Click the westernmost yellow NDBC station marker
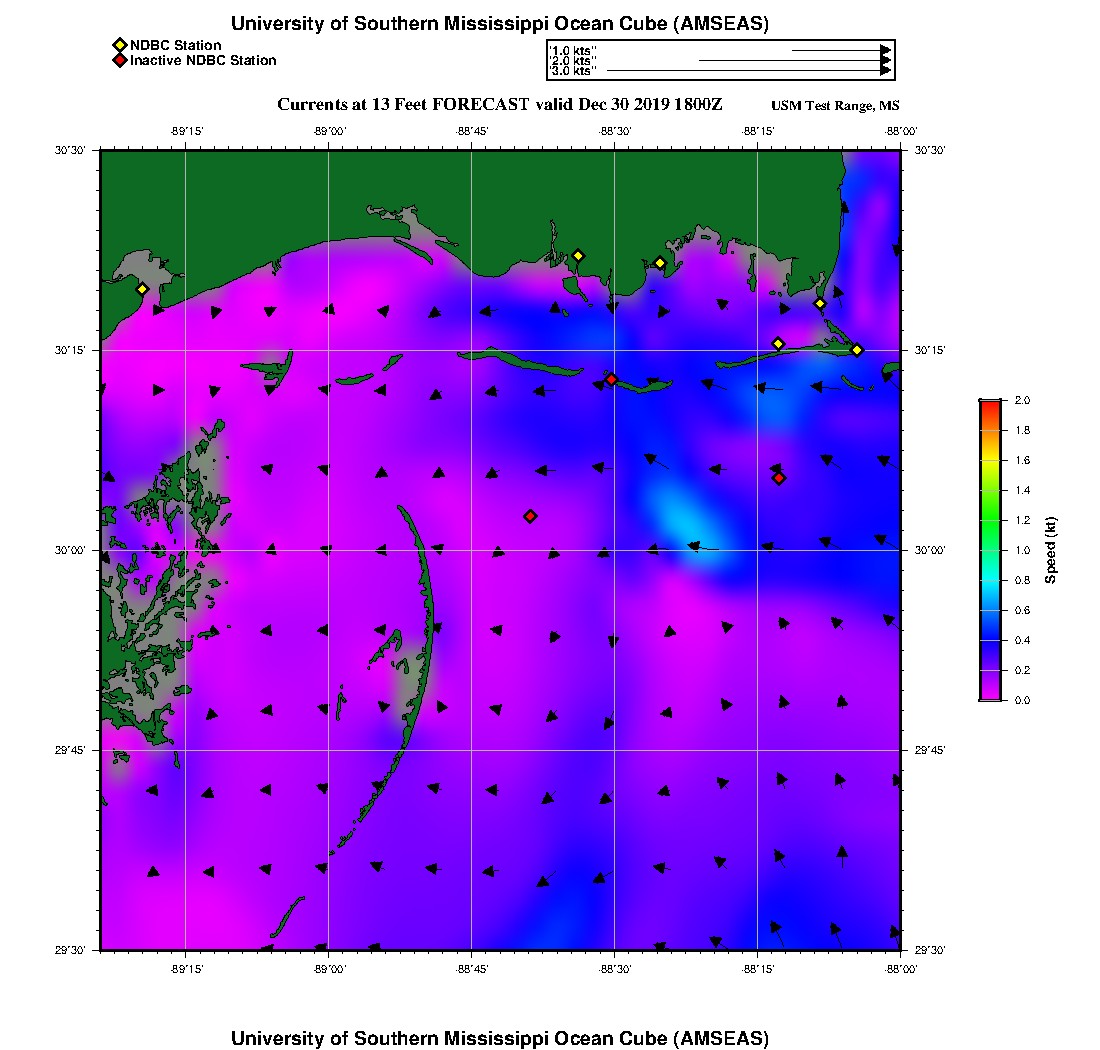 [142, 289]
